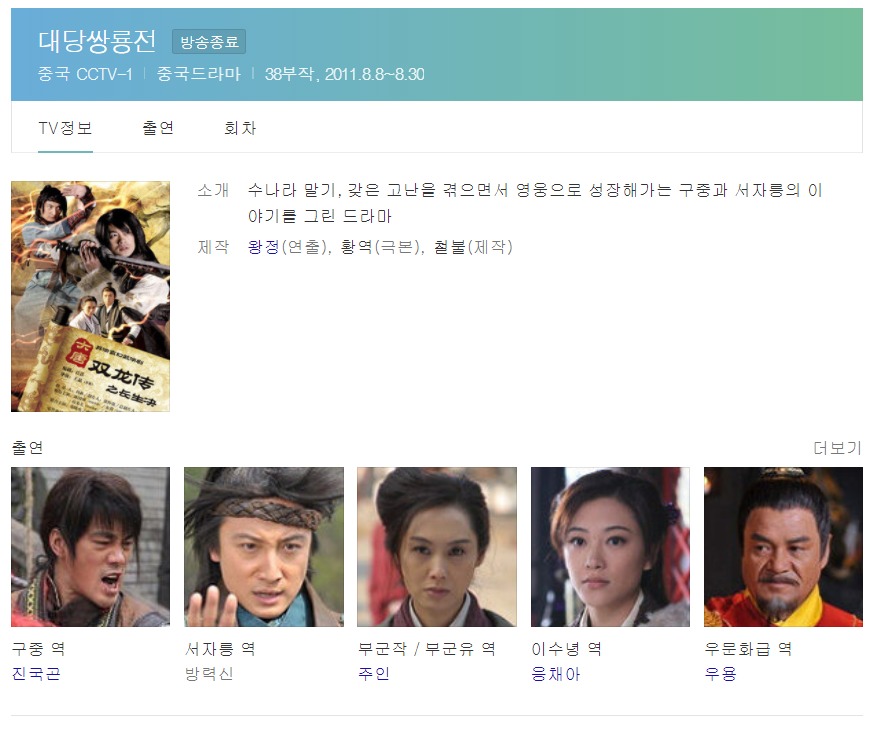
Task: Click 더보기 to see more cast
Action: tap(837, 447)
